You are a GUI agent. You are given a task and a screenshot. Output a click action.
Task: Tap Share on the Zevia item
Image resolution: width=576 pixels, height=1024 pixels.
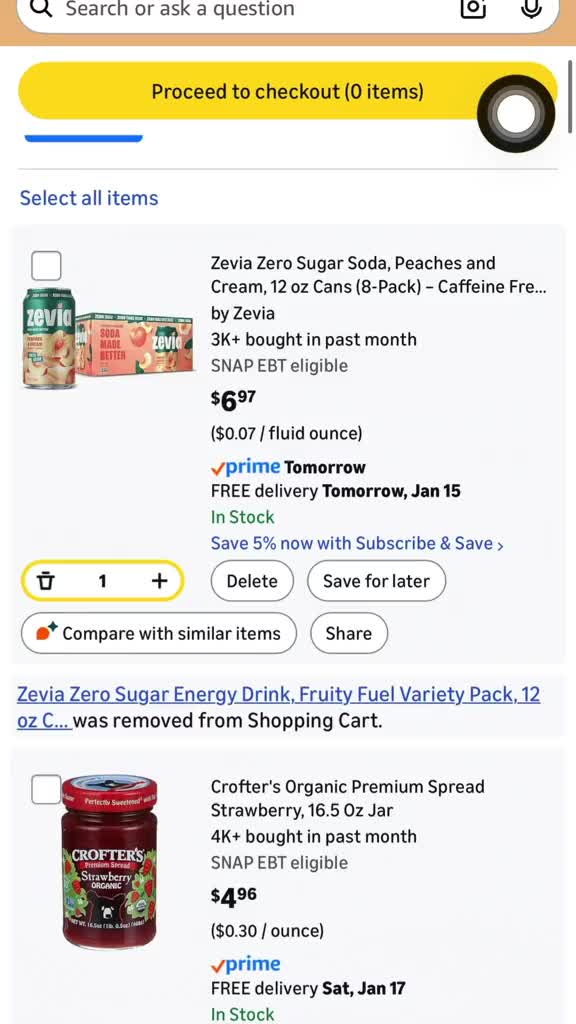pos(348,633)
